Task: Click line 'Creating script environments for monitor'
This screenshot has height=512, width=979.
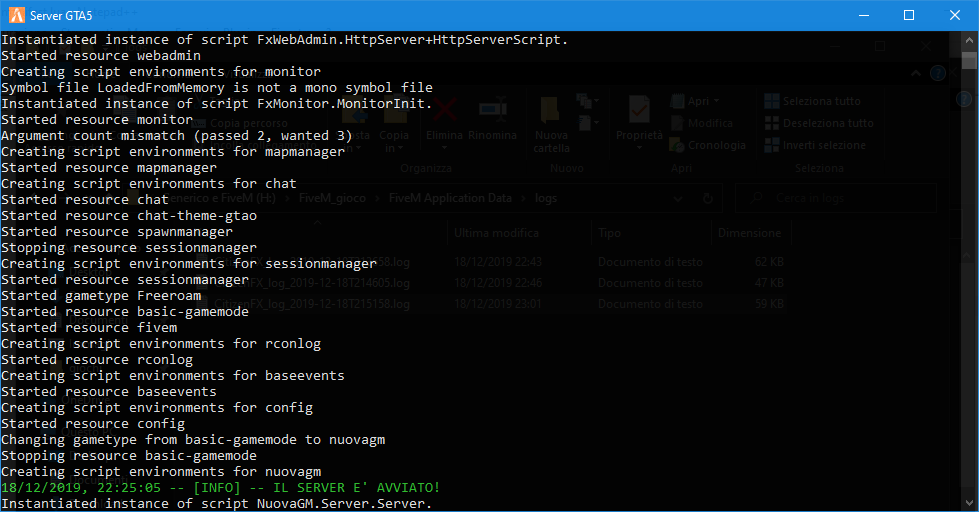Action: (x=161, y=72)
